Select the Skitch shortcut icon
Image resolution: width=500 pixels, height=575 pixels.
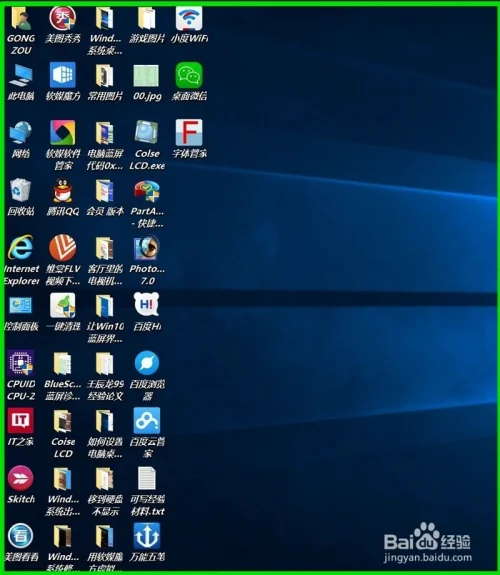click(21, 478)
